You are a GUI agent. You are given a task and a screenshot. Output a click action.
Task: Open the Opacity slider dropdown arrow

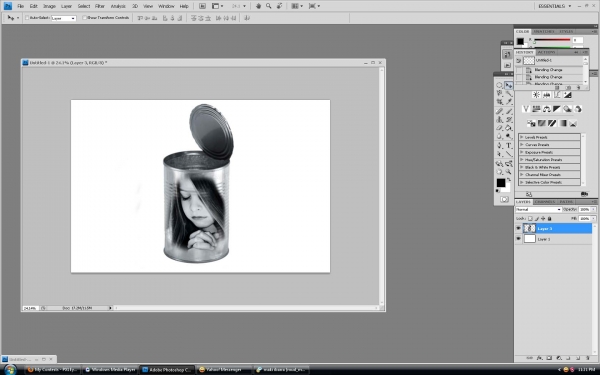pyautogui.click(x=593, y=209)
